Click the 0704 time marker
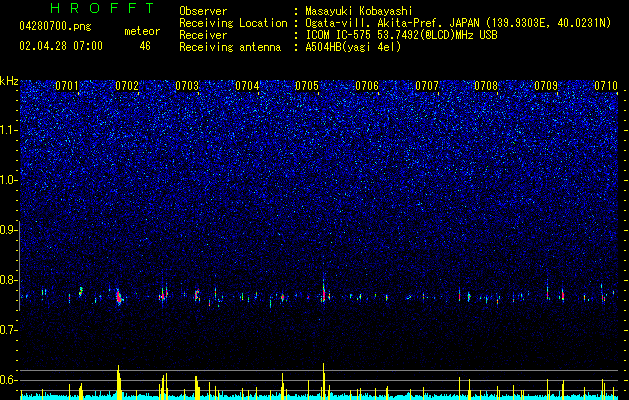This screenshot has height=400, width=629. click(247, 86)
